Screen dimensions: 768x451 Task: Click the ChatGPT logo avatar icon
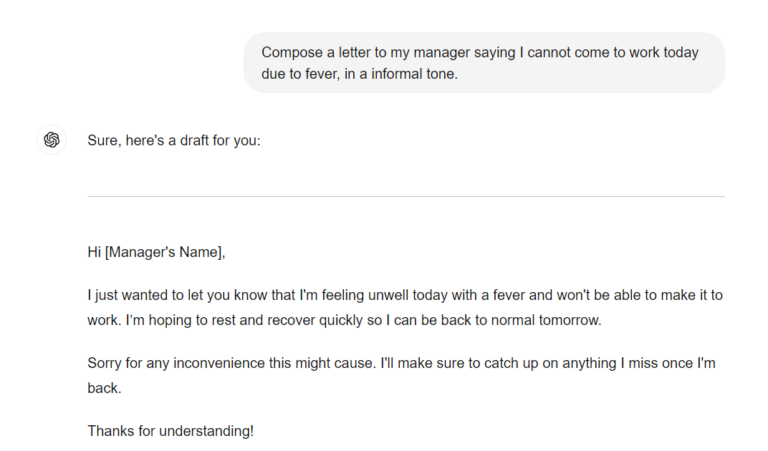(51, 140)
